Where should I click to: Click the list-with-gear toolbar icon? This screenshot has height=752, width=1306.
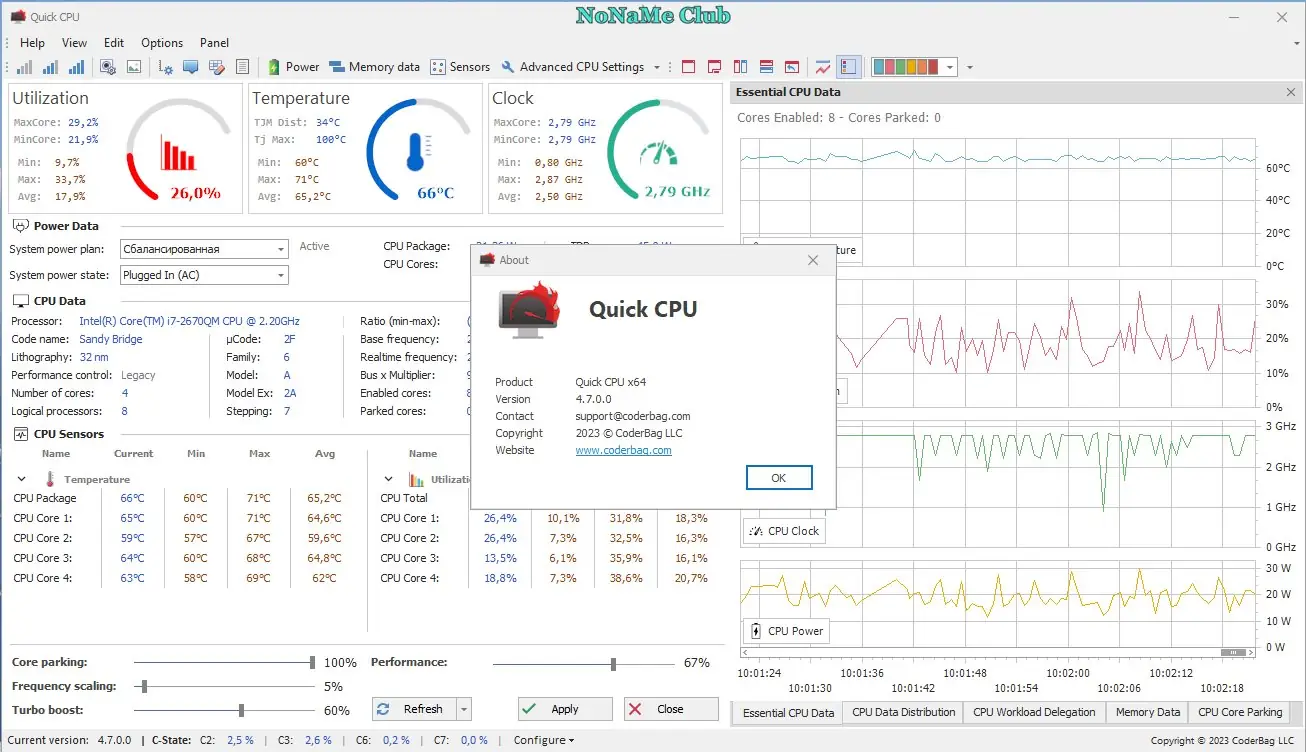(x=166, y=67)
